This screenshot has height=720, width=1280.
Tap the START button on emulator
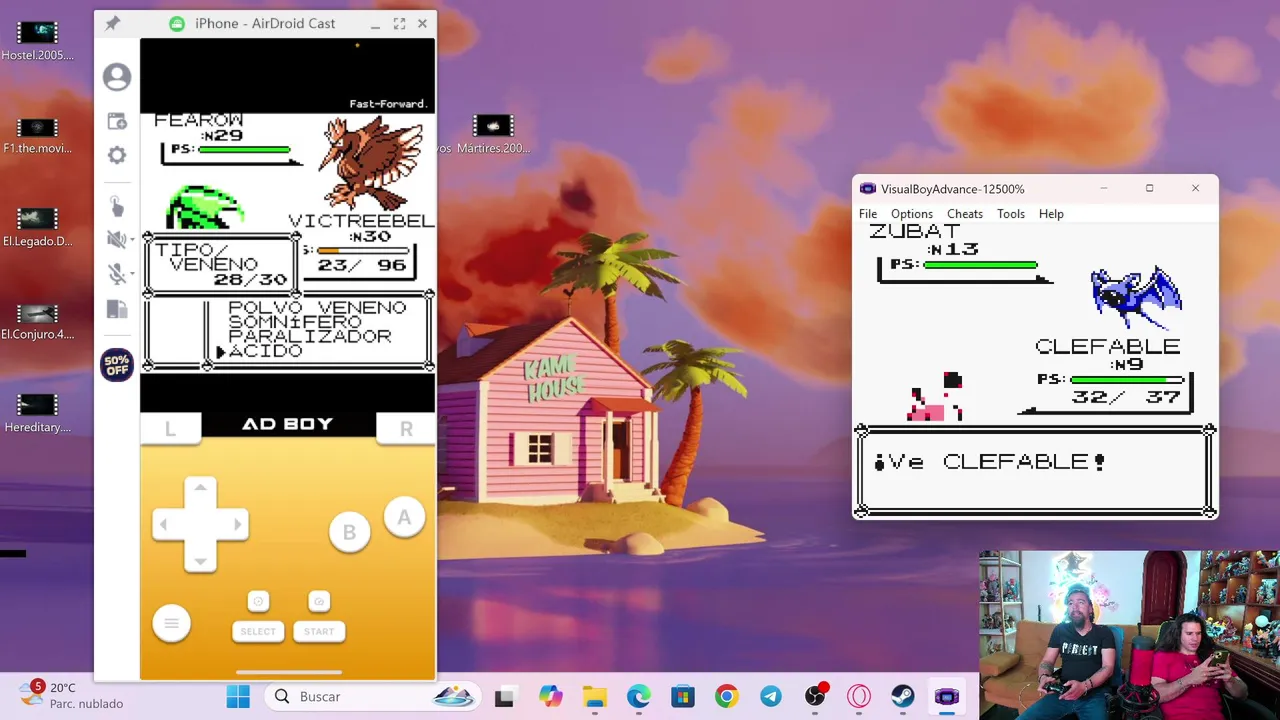(x=319, y=631)
